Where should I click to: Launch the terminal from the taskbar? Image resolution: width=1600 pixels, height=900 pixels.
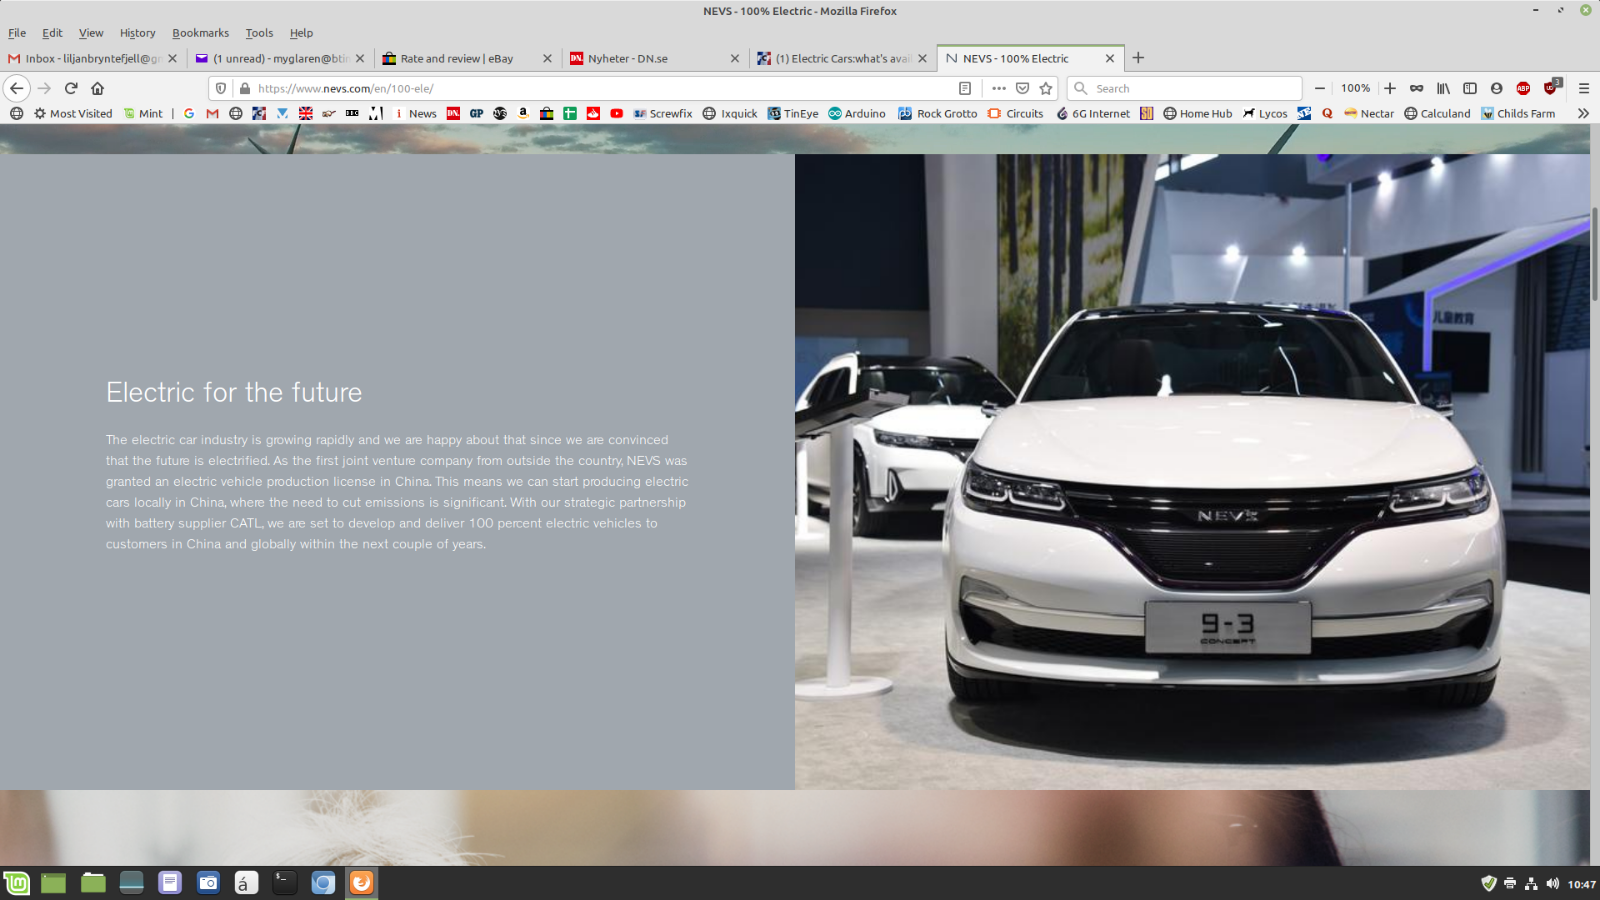(285, 883)
